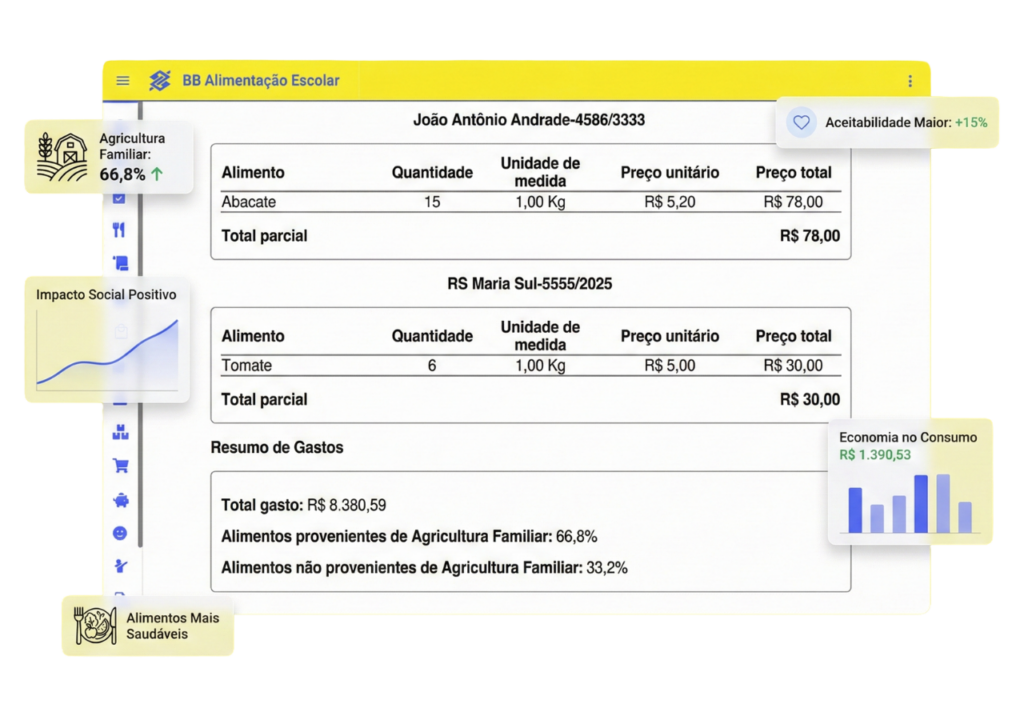Image resolution: width=1024 pixels, height=704 pixels.
Task: Click the leftmost bar in Economia no Consumo
Action: point(855,510)
